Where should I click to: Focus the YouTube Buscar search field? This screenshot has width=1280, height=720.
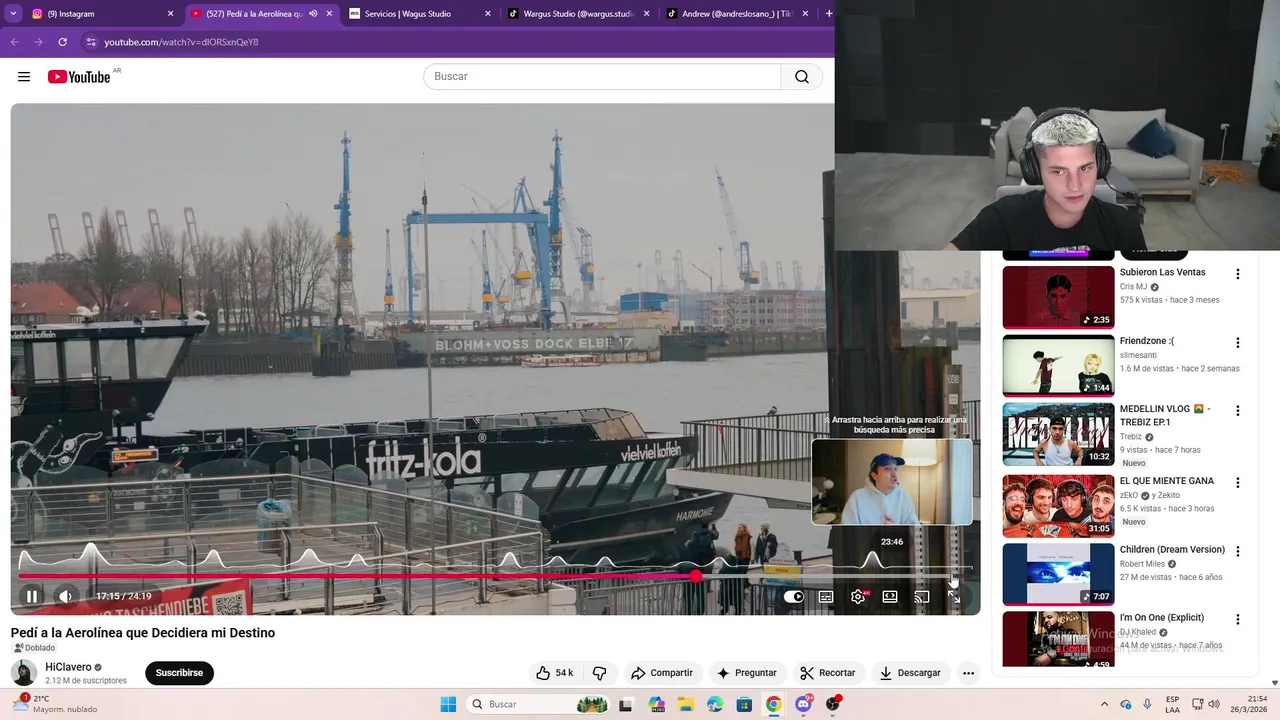(x=602, y=77)
